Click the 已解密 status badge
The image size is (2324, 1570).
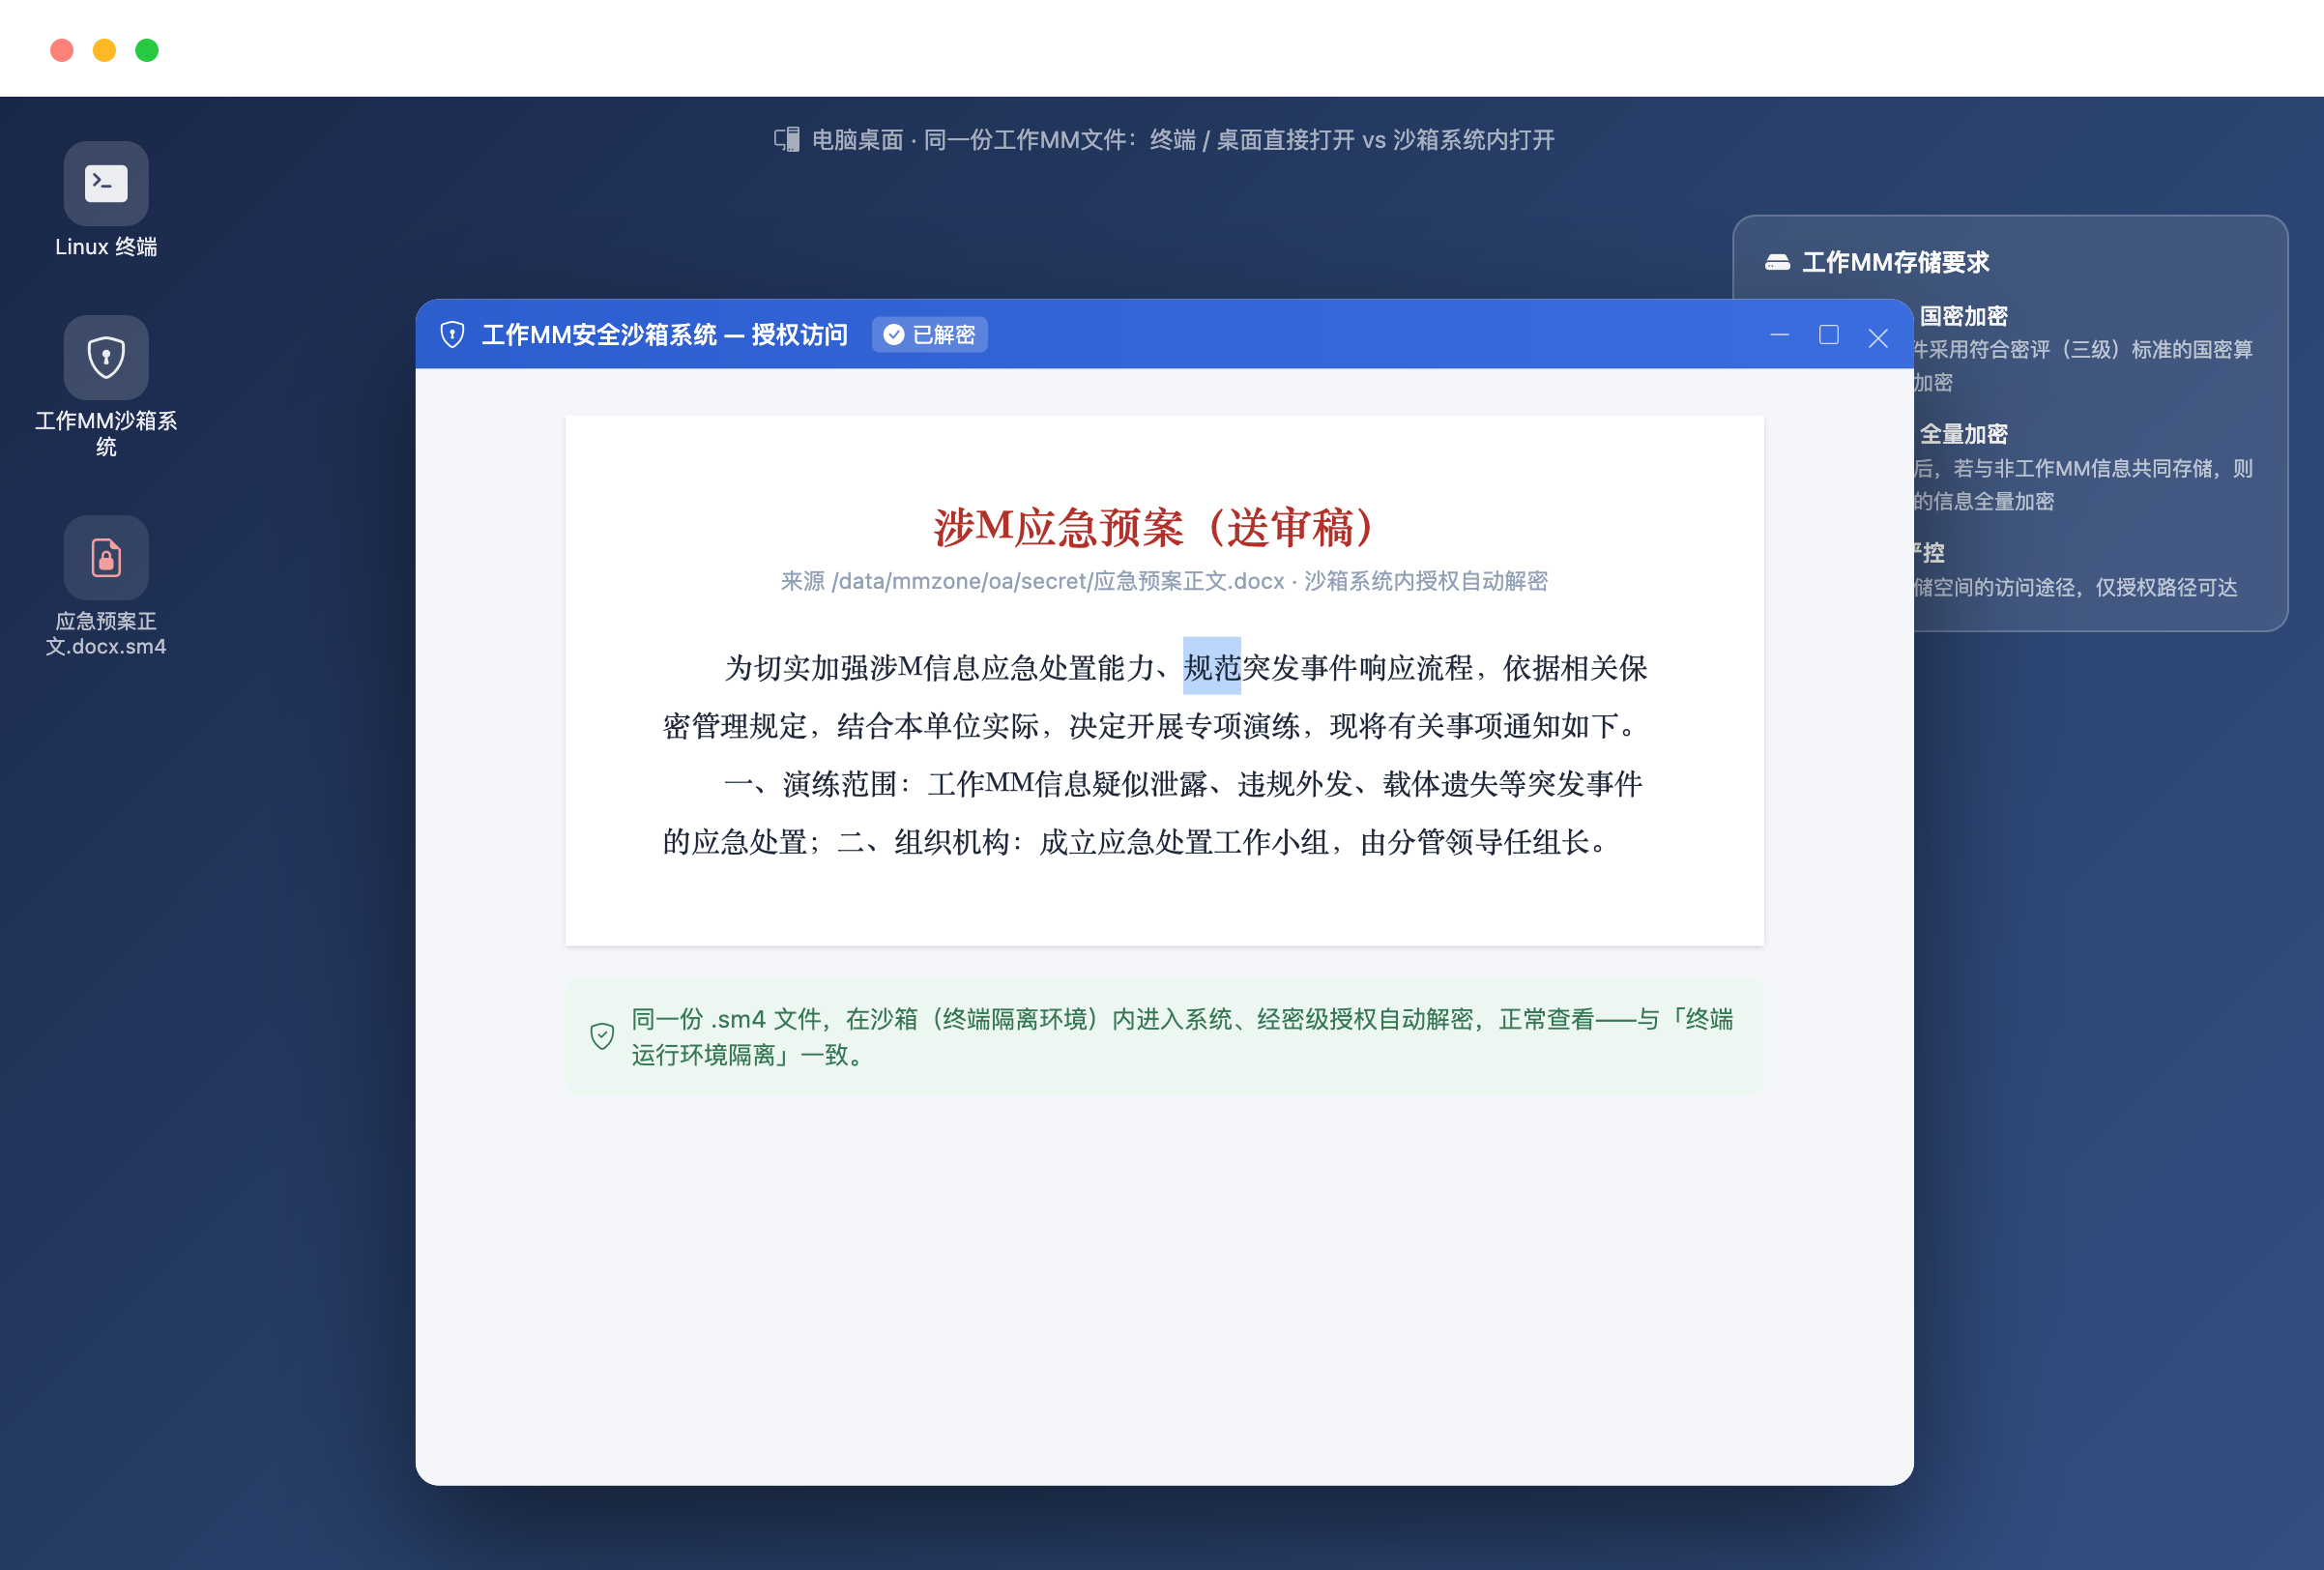tap(929, 335)
